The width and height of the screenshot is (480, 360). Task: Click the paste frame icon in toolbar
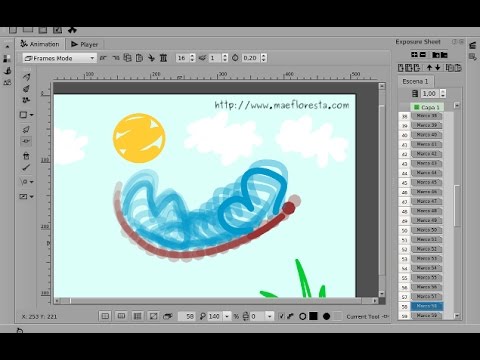point(139,58)
